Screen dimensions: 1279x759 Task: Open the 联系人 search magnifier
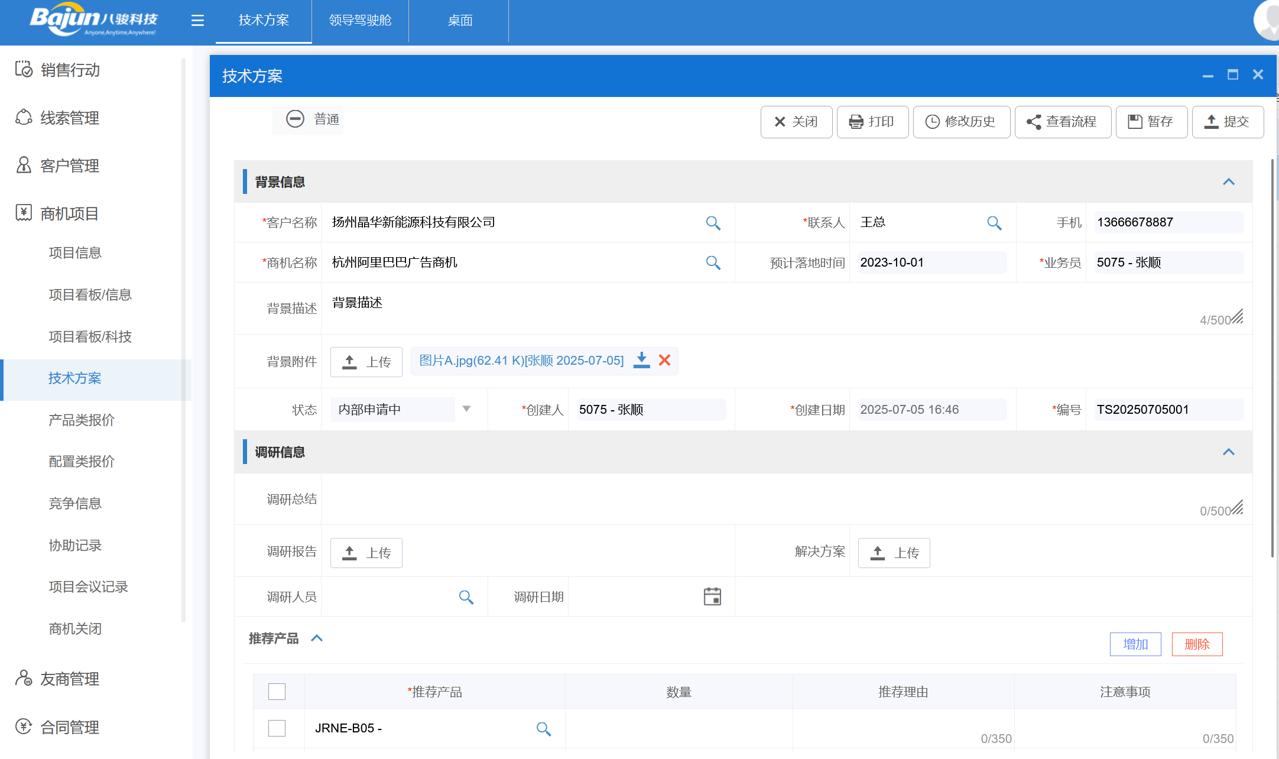[x=994, y=222]
